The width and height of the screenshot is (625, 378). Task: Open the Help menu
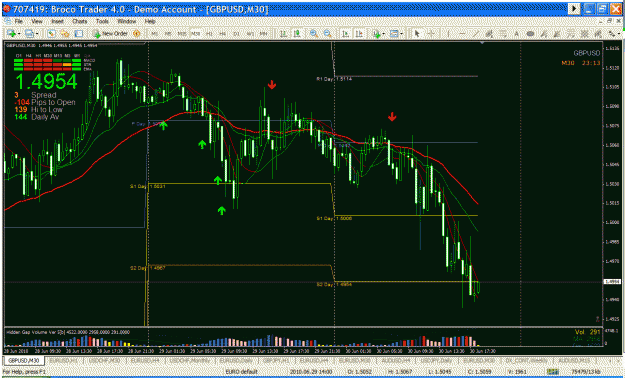click(150, 22)
